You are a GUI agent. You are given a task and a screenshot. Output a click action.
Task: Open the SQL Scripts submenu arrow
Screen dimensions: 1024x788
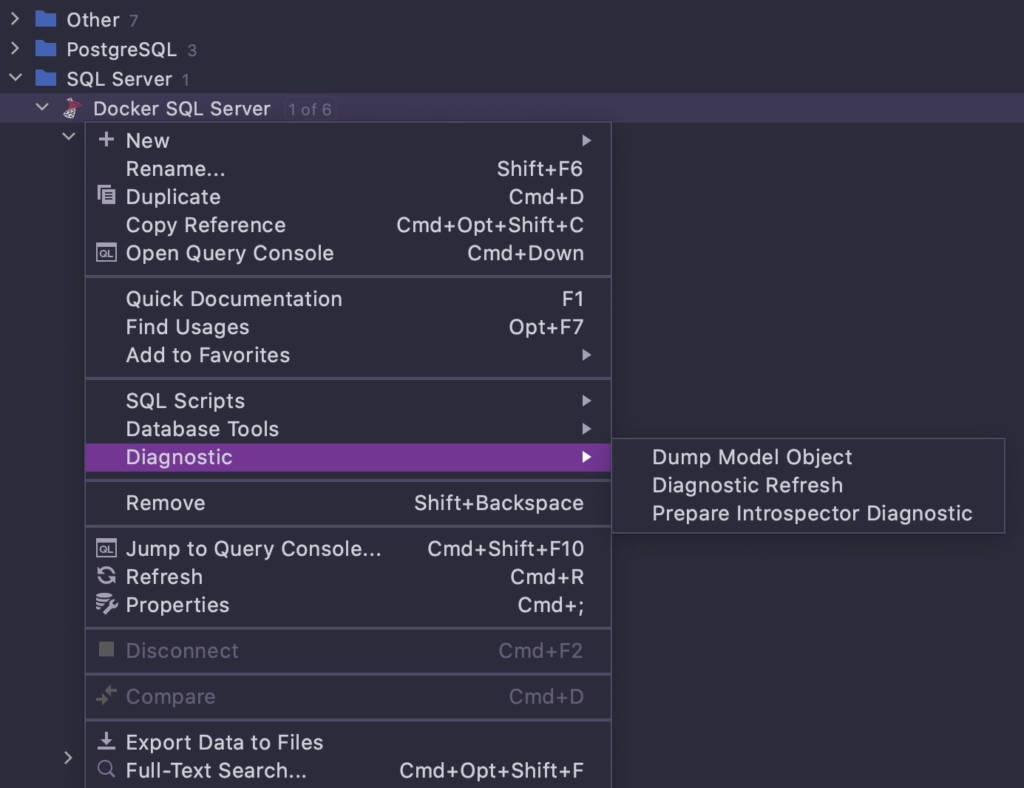(x=586, y=401)
